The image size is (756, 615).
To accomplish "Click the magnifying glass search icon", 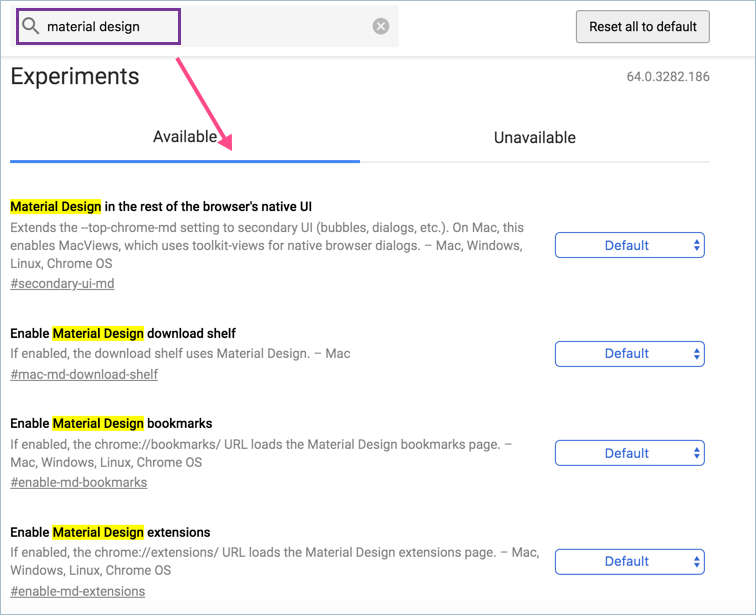I will click(31, 26).
